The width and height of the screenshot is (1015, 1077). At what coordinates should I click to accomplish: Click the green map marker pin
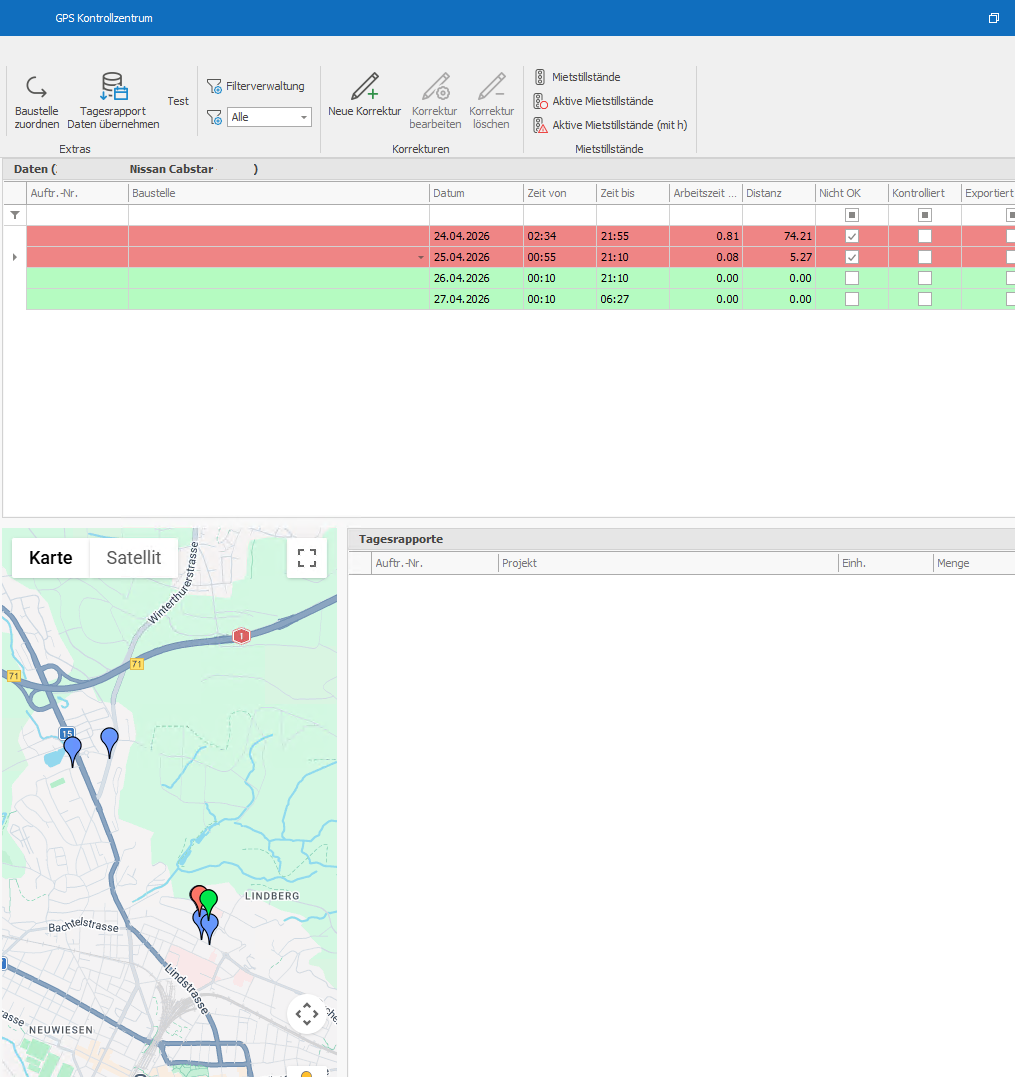coord(209,901)
